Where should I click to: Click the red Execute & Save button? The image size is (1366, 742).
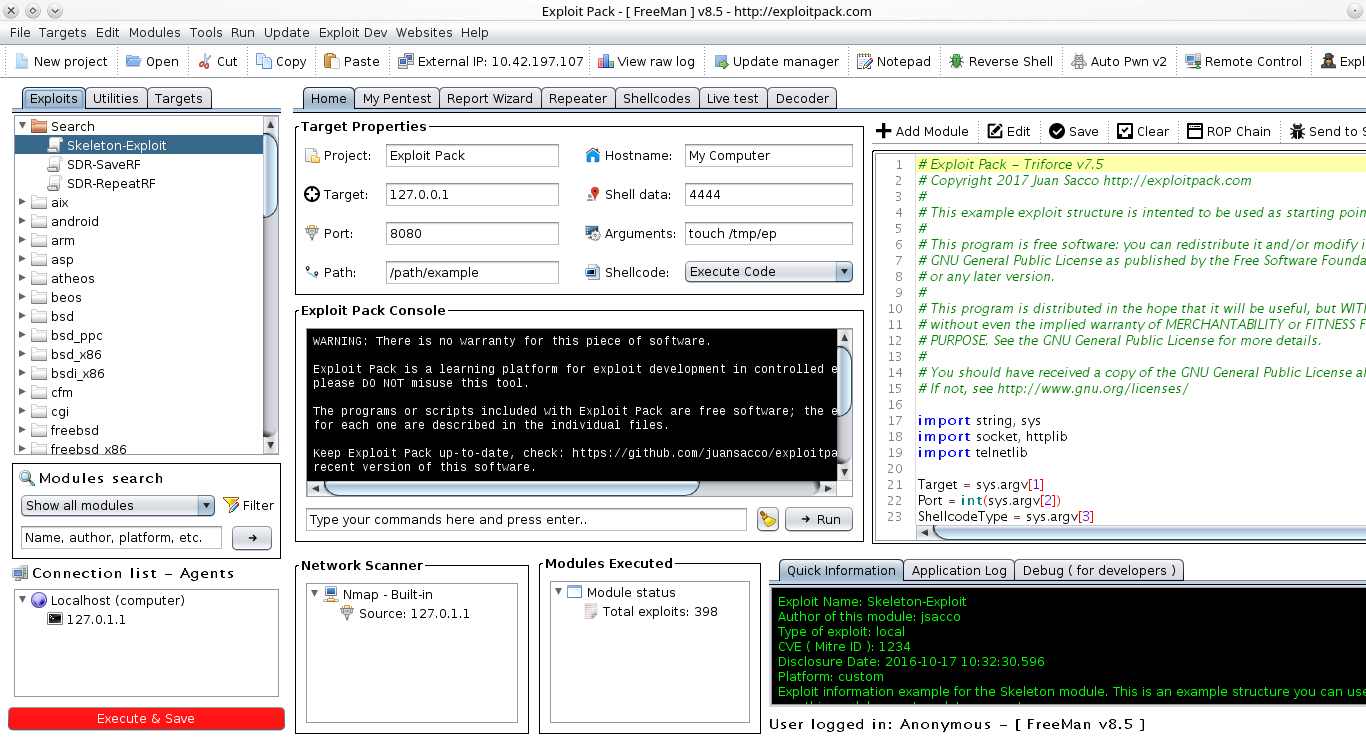pyautogui.click(x=146, y=718)
